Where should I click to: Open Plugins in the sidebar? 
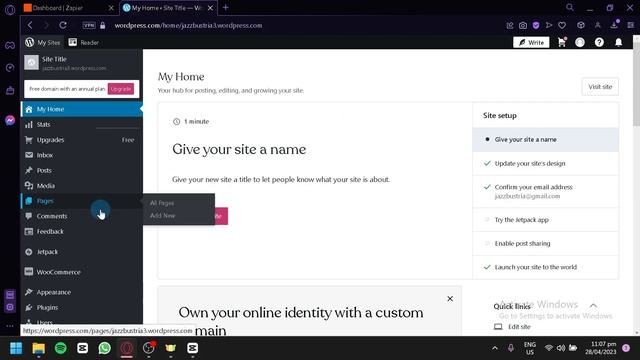tap(81, 307)
